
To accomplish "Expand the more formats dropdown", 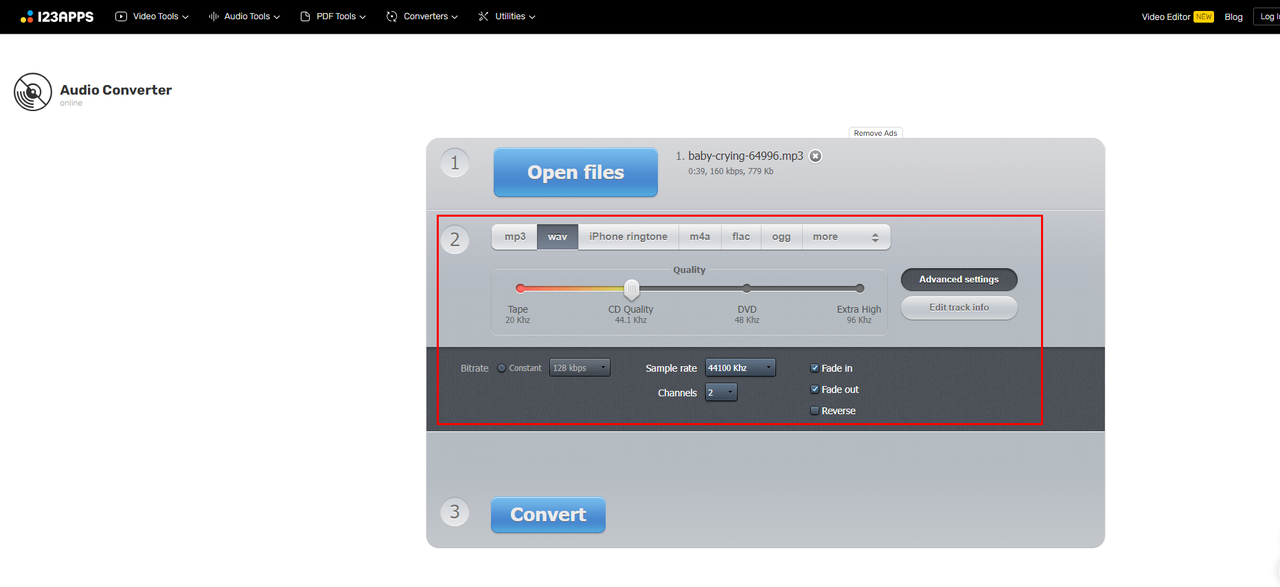I will [x=846, y=237].
